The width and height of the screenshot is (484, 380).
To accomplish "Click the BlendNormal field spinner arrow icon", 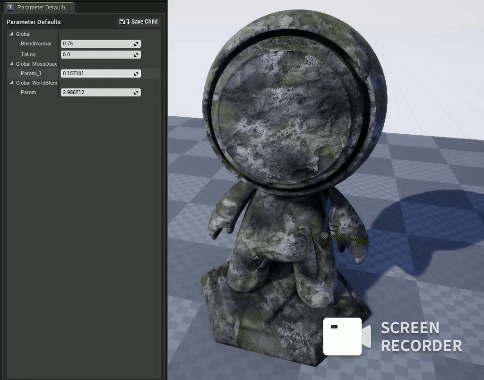I will [x=136, y=44].
